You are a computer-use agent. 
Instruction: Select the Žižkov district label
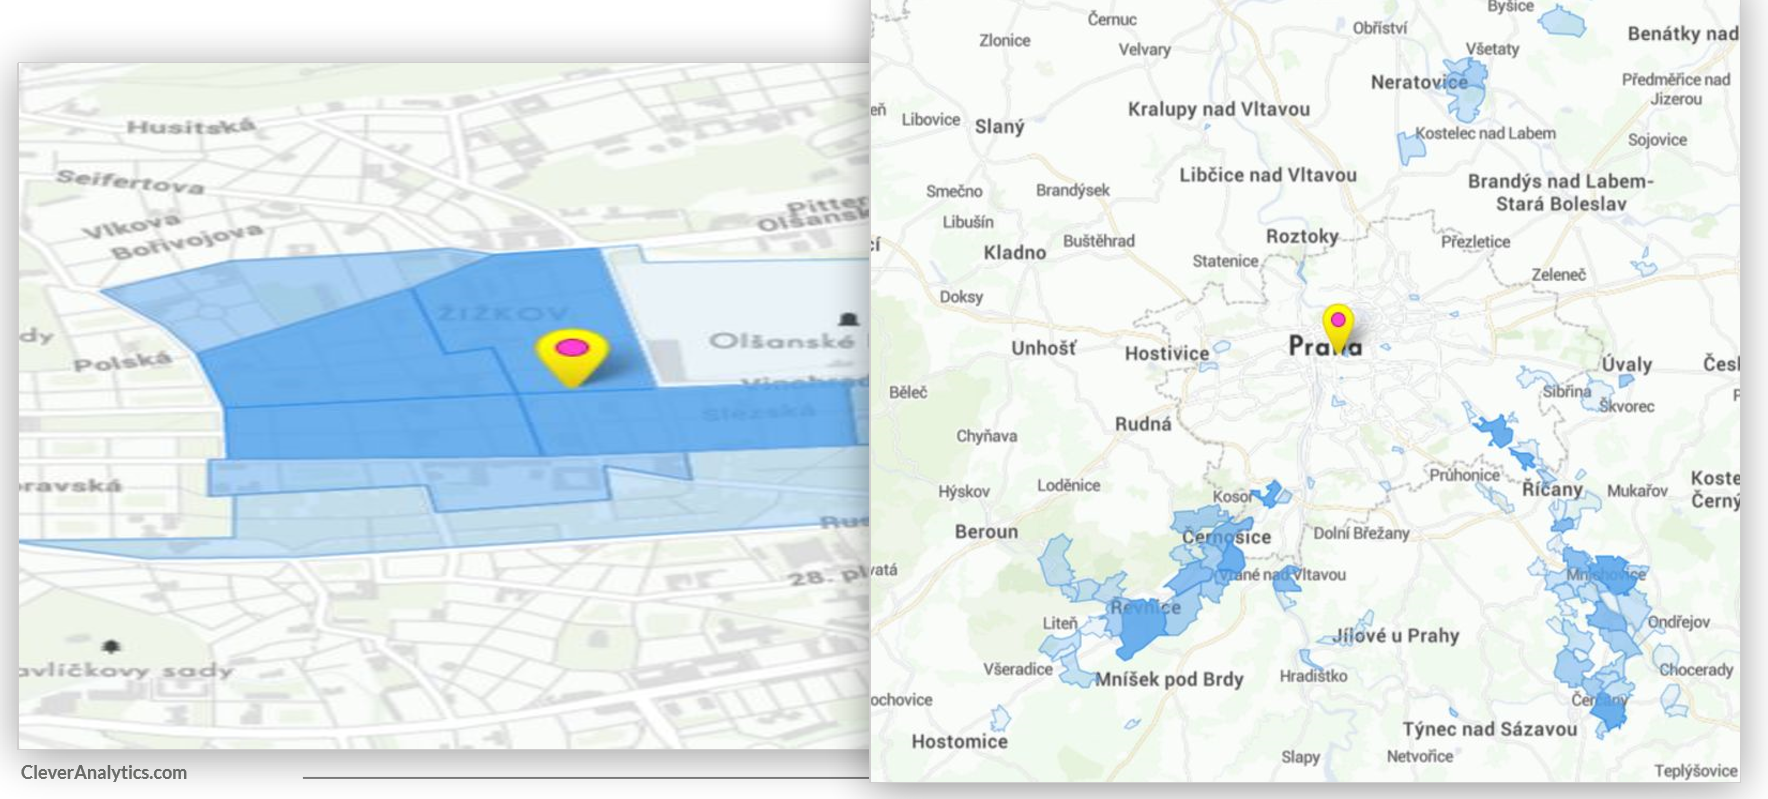point(503,313)
